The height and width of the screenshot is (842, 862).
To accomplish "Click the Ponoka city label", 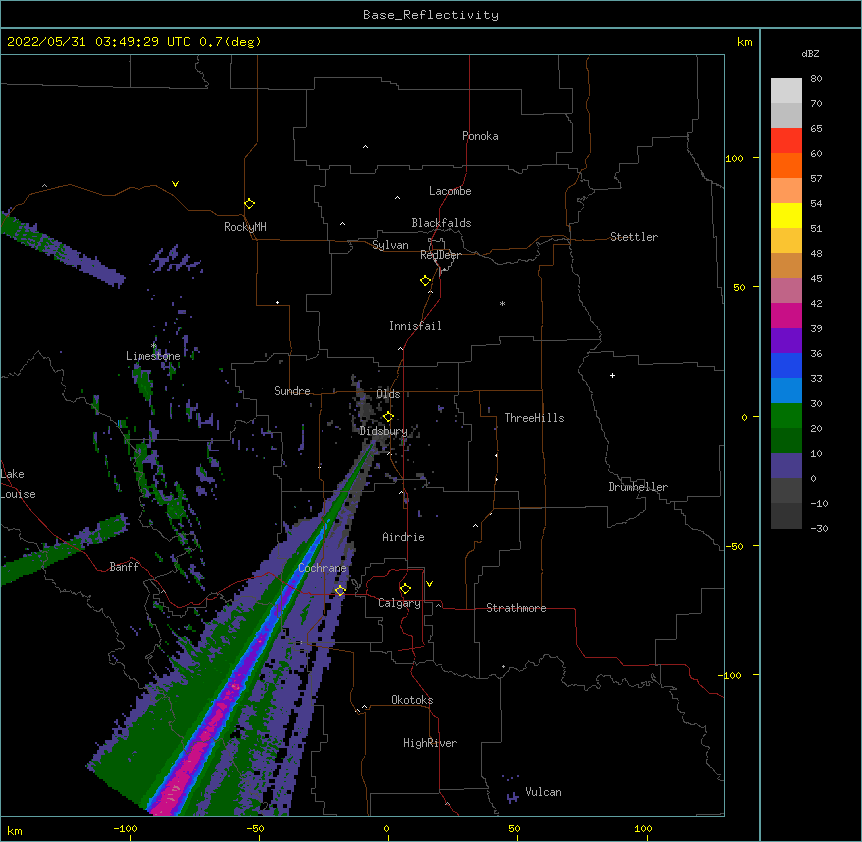I will coord(480,136).
